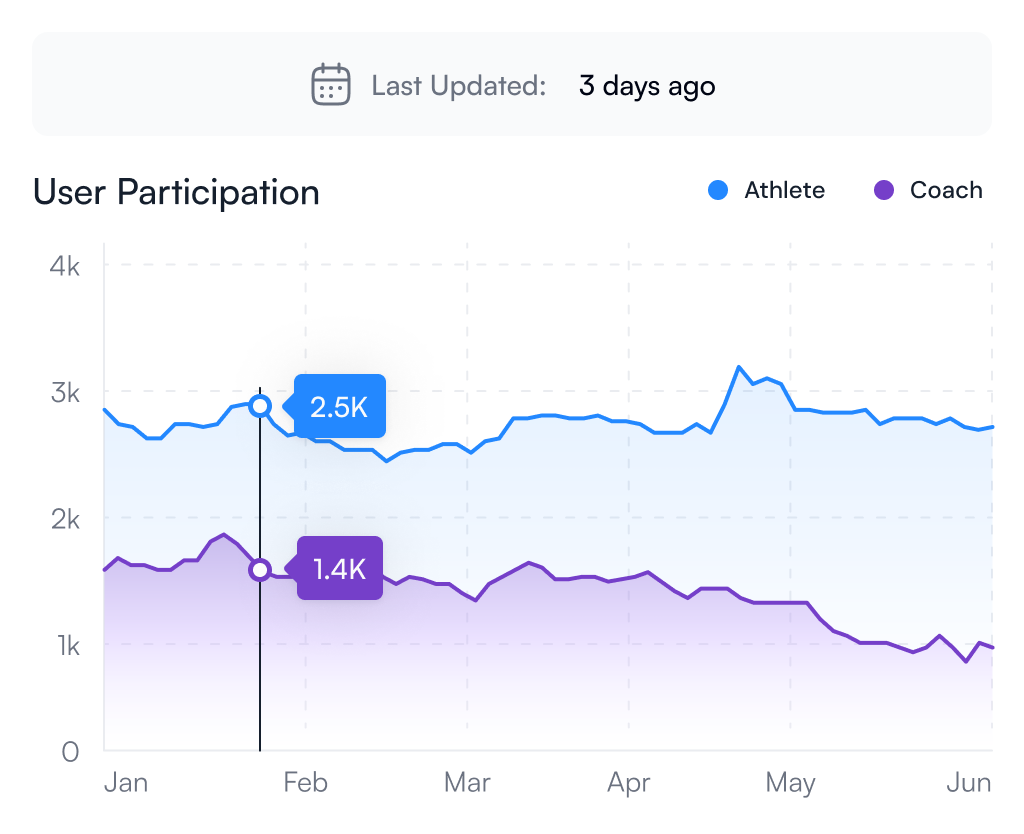Select the blue Athlete data point marker

pos(260,406)
